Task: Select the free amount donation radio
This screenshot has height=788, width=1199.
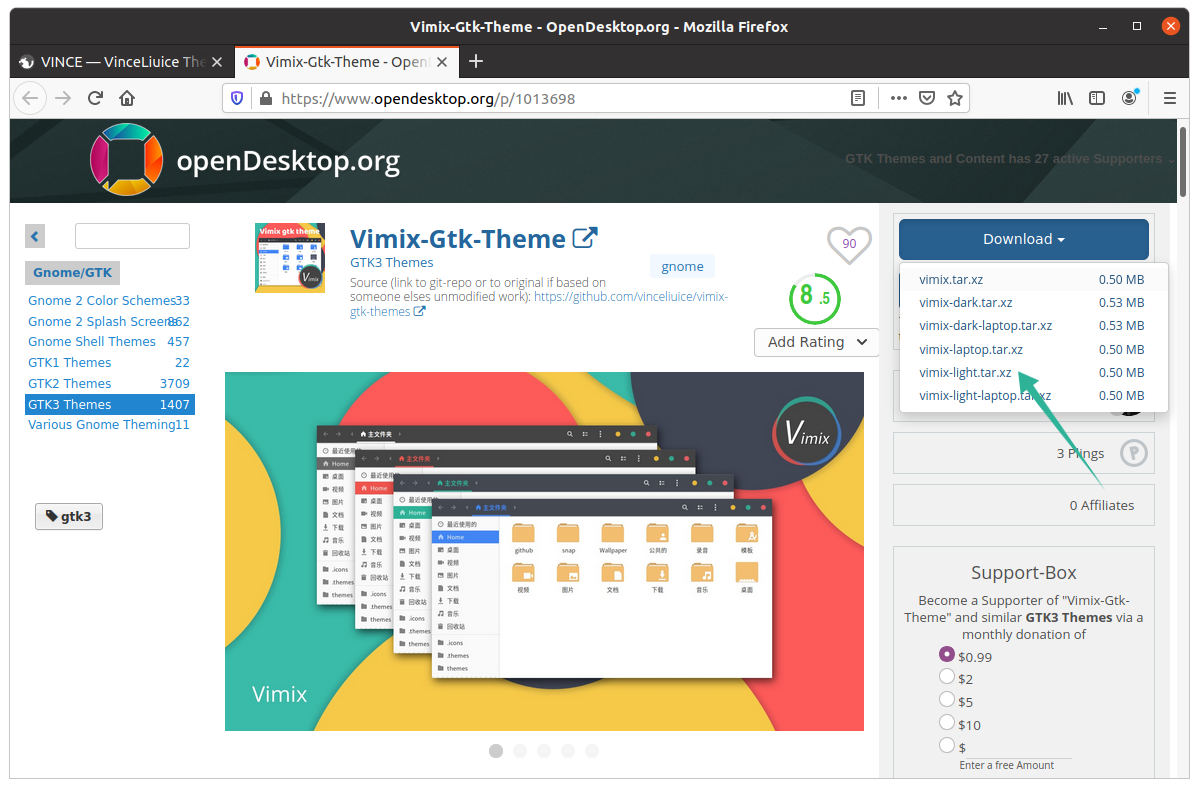Action: pyautogui.click(x=947, y=745)
